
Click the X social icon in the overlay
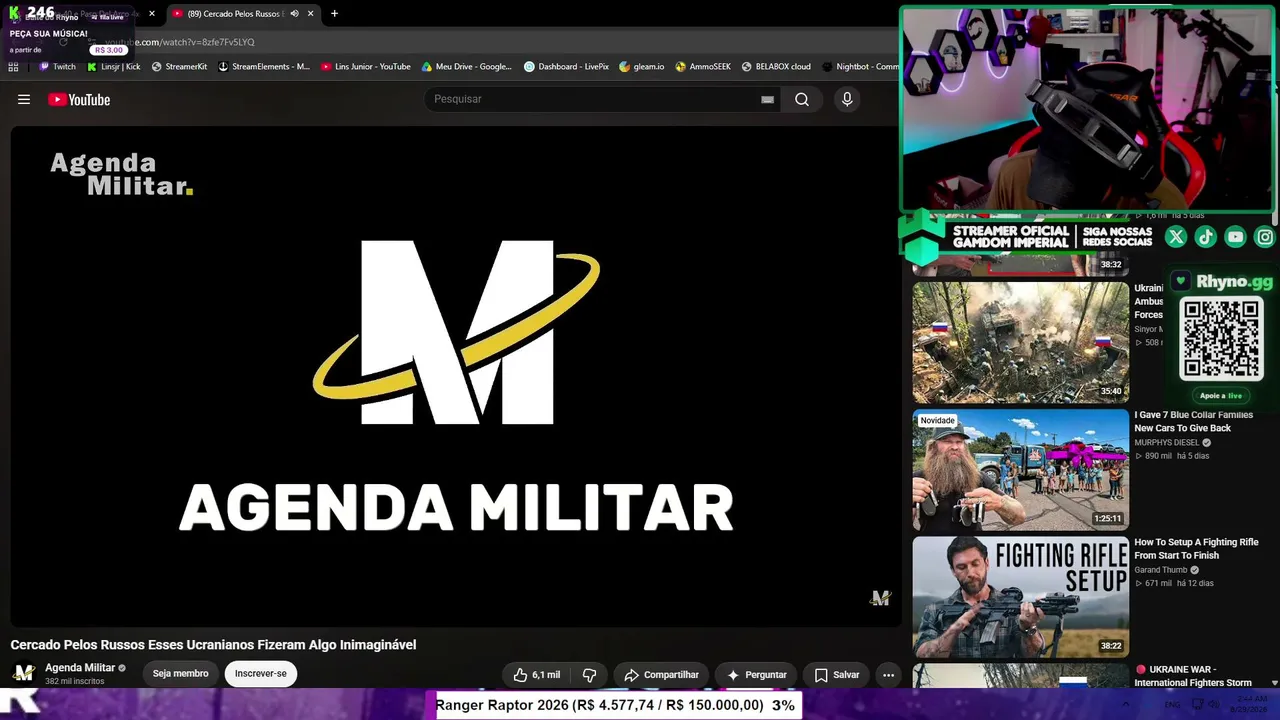(x=1176, y=237)
